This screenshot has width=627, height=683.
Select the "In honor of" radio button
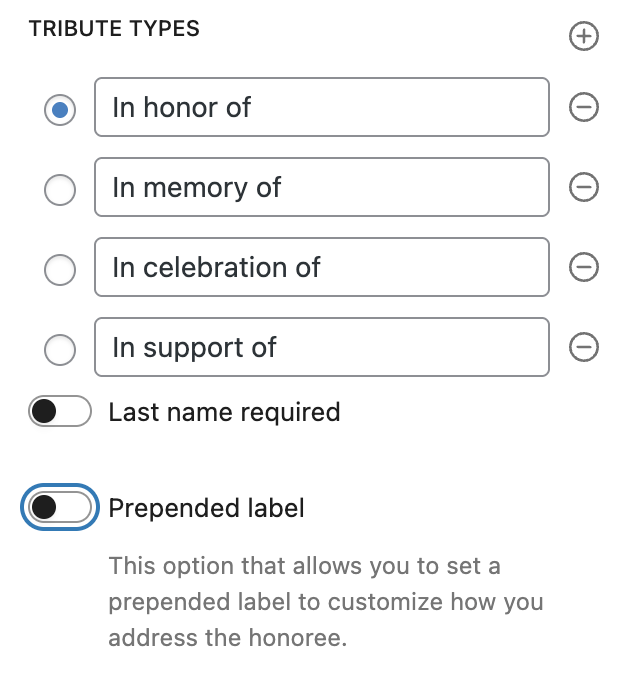click(60, 109)
